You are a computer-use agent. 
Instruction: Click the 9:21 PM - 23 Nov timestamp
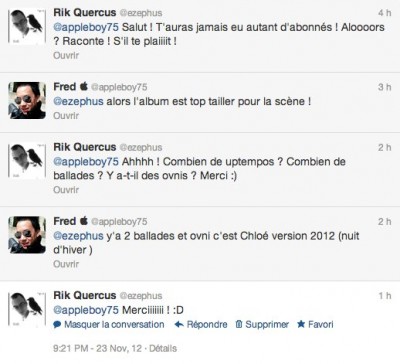tap(97, 348)
